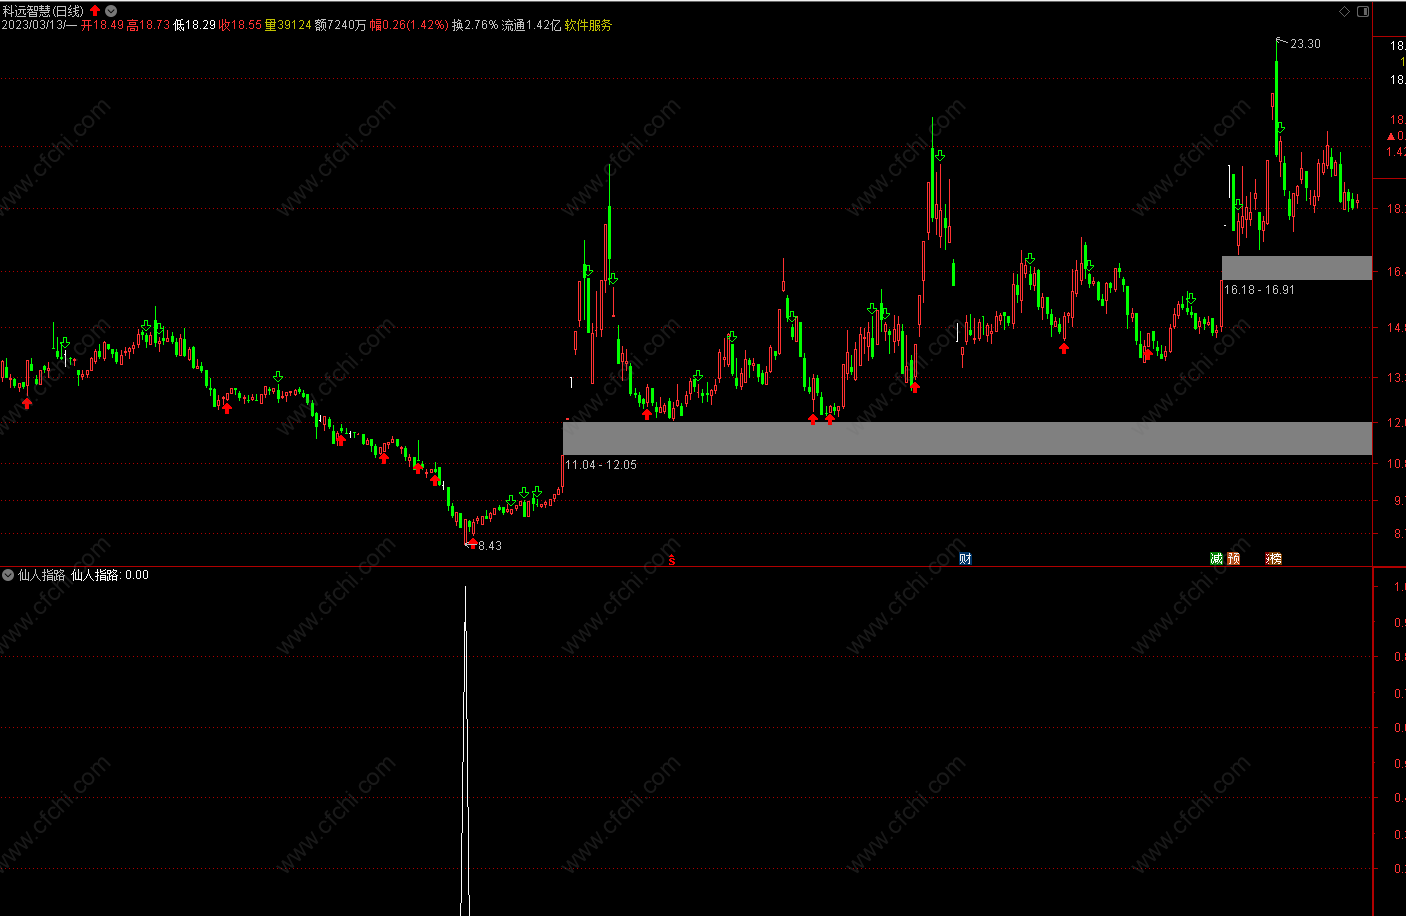Image resolution: width=1406 pixels, height=916 pixels.
Task: Click the 11.04 - 12.05 gap label
Action: (x=601, y=465)
